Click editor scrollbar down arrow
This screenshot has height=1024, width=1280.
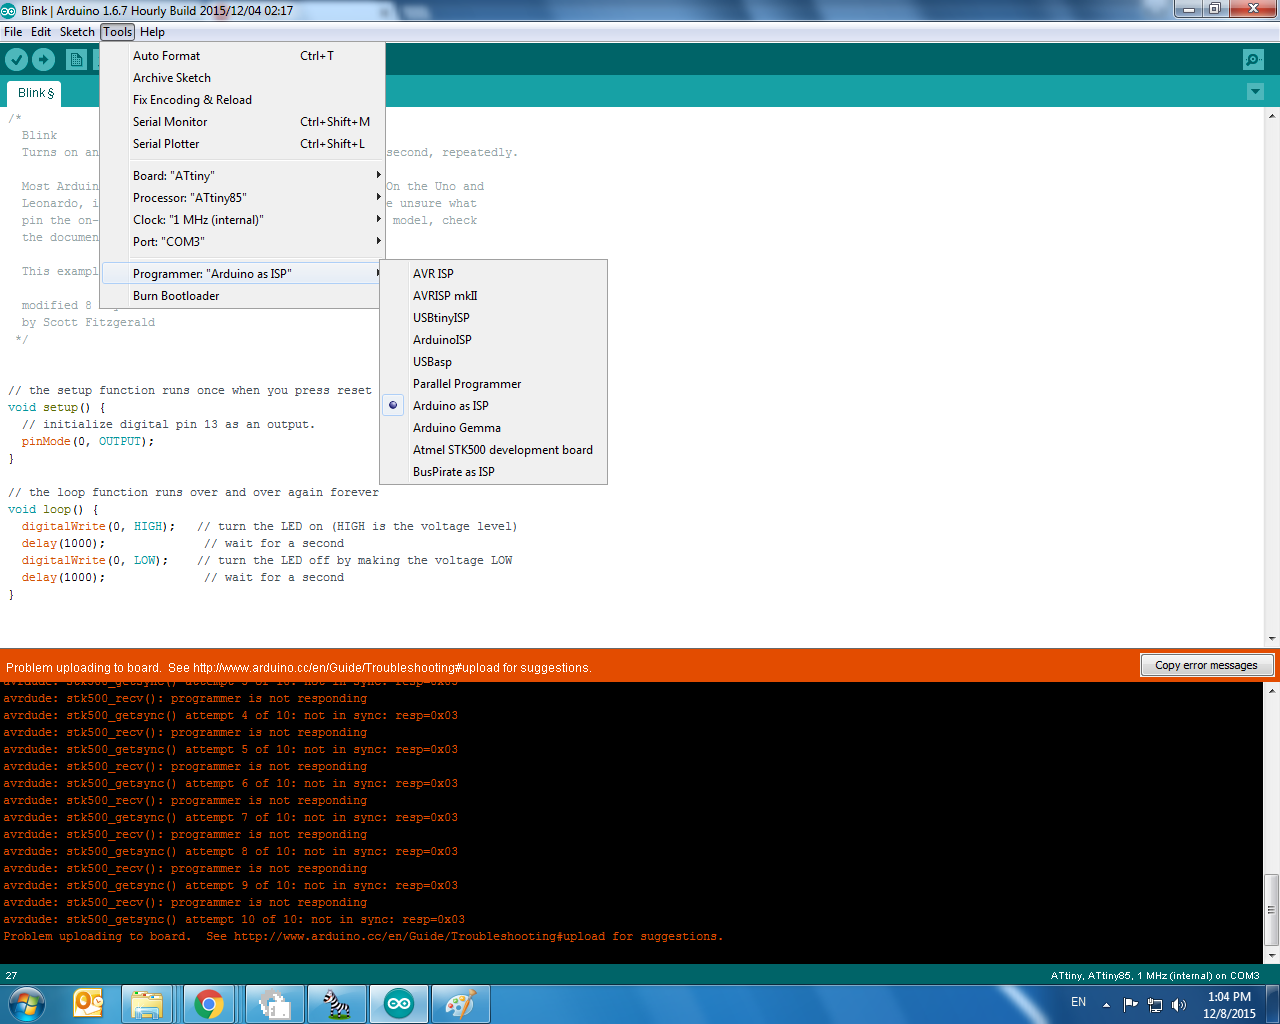[1272, 639]
